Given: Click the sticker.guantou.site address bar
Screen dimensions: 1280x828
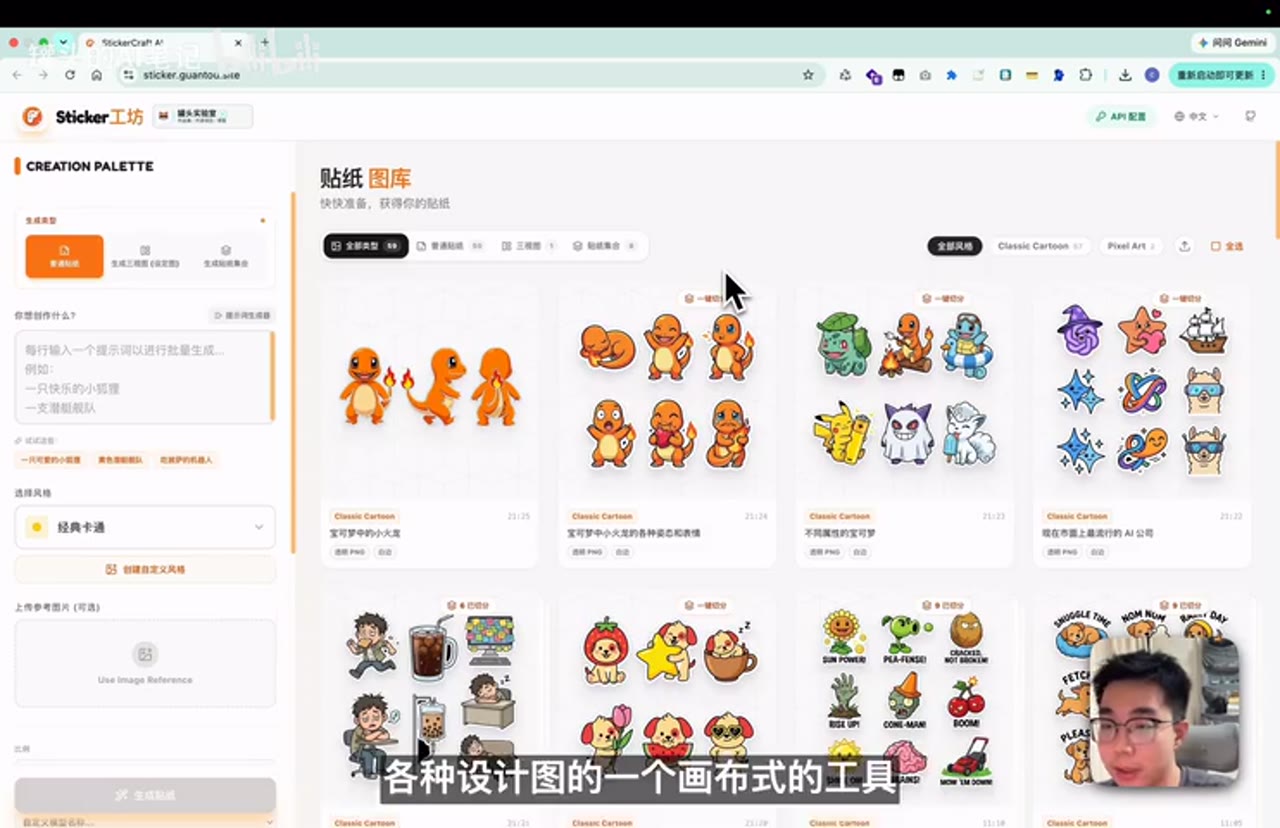Looking at the screenshot, I should pos(470,75).
